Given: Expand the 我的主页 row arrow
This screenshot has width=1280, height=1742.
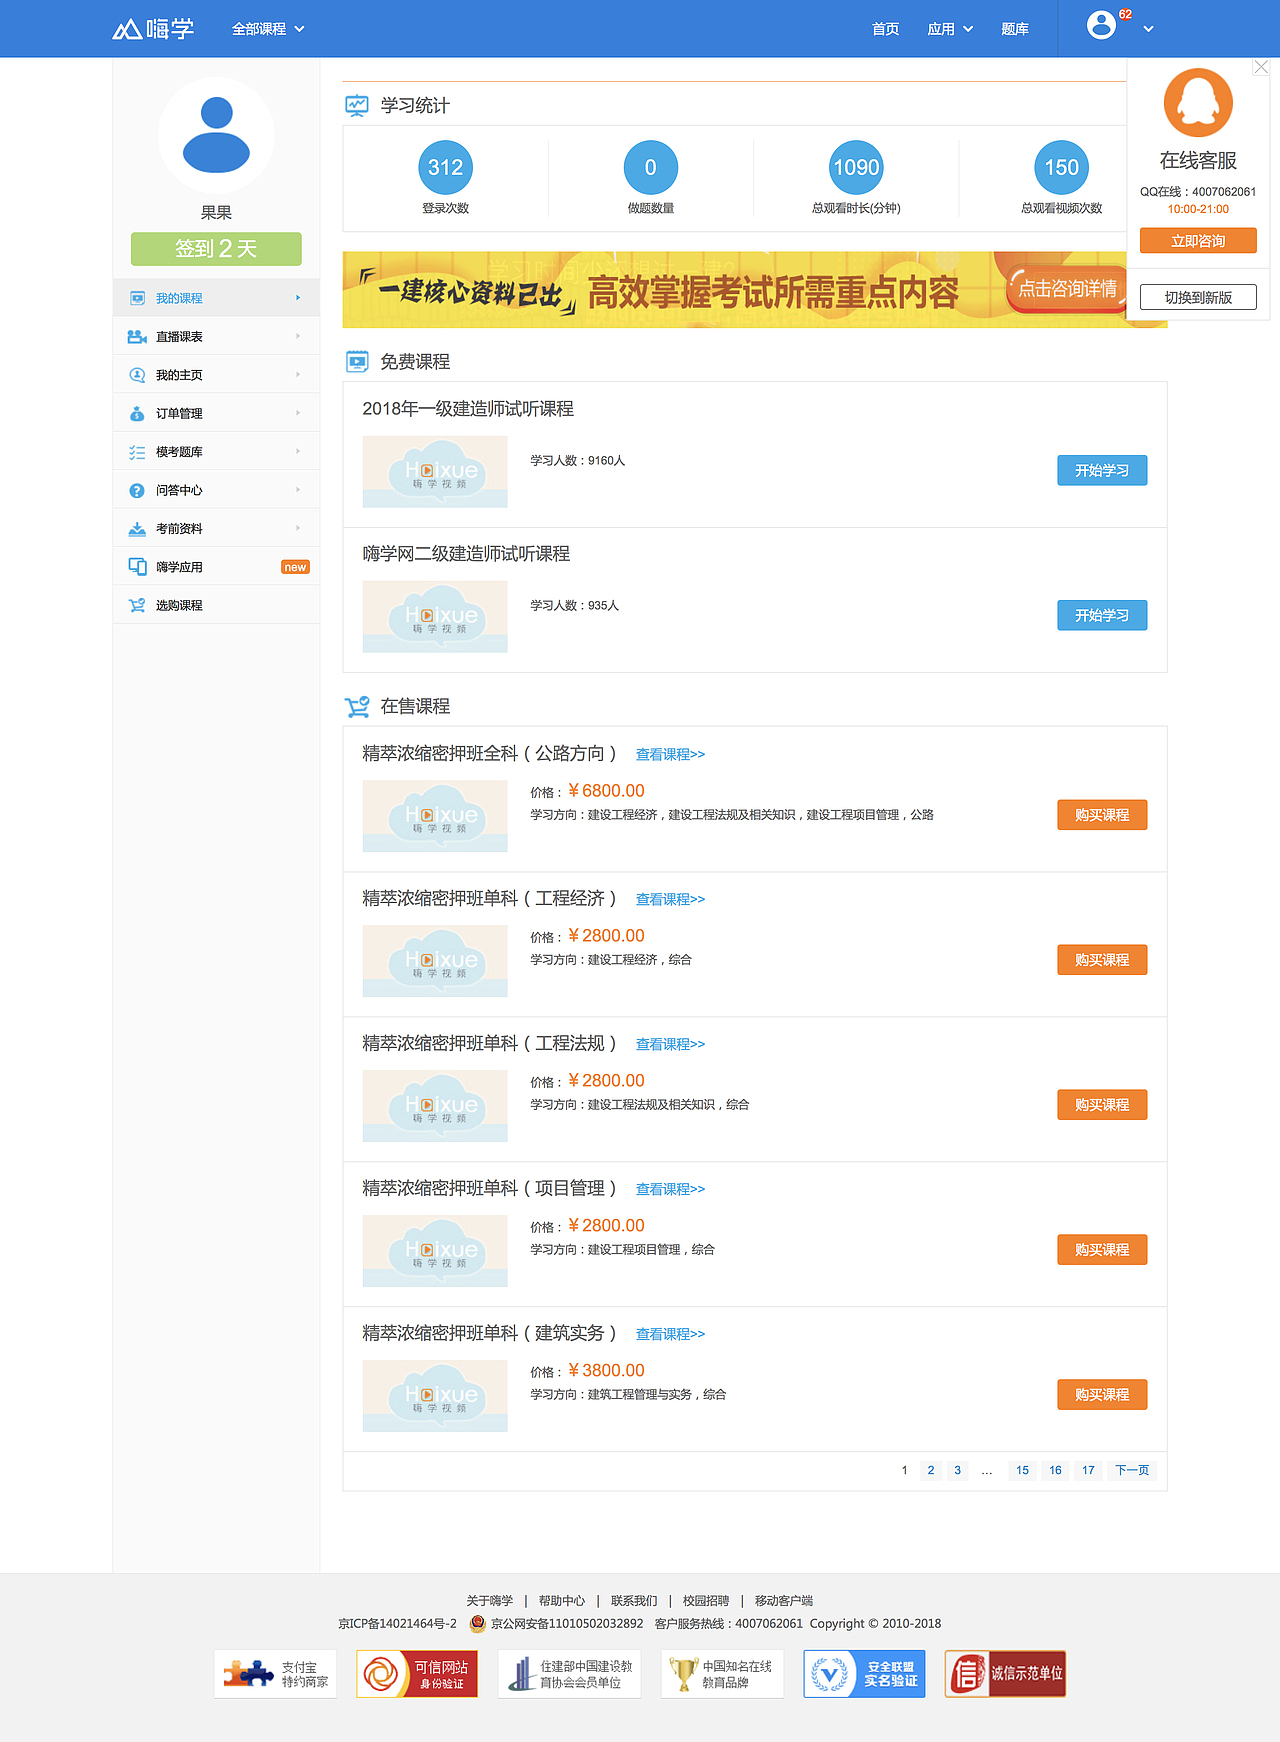Looking at the screenshot, I should 298,374.
